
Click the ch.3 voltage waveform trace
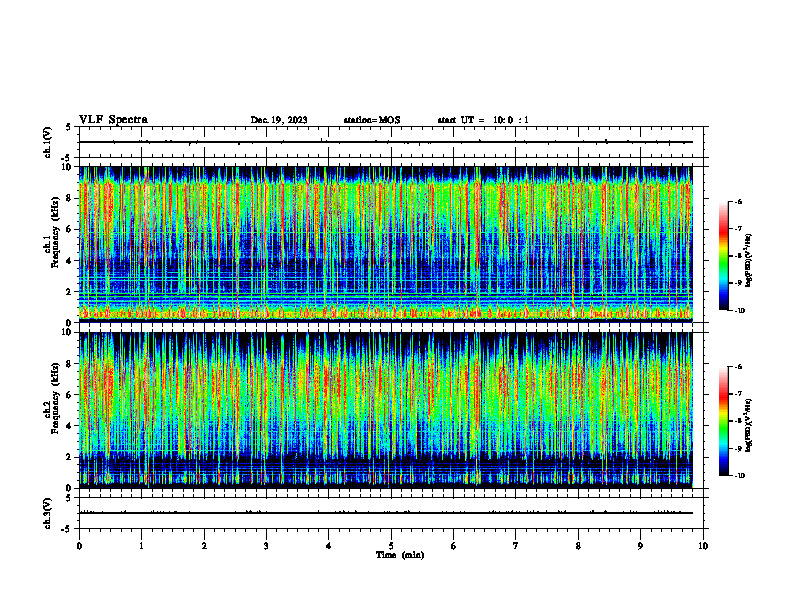coord(386,513)
